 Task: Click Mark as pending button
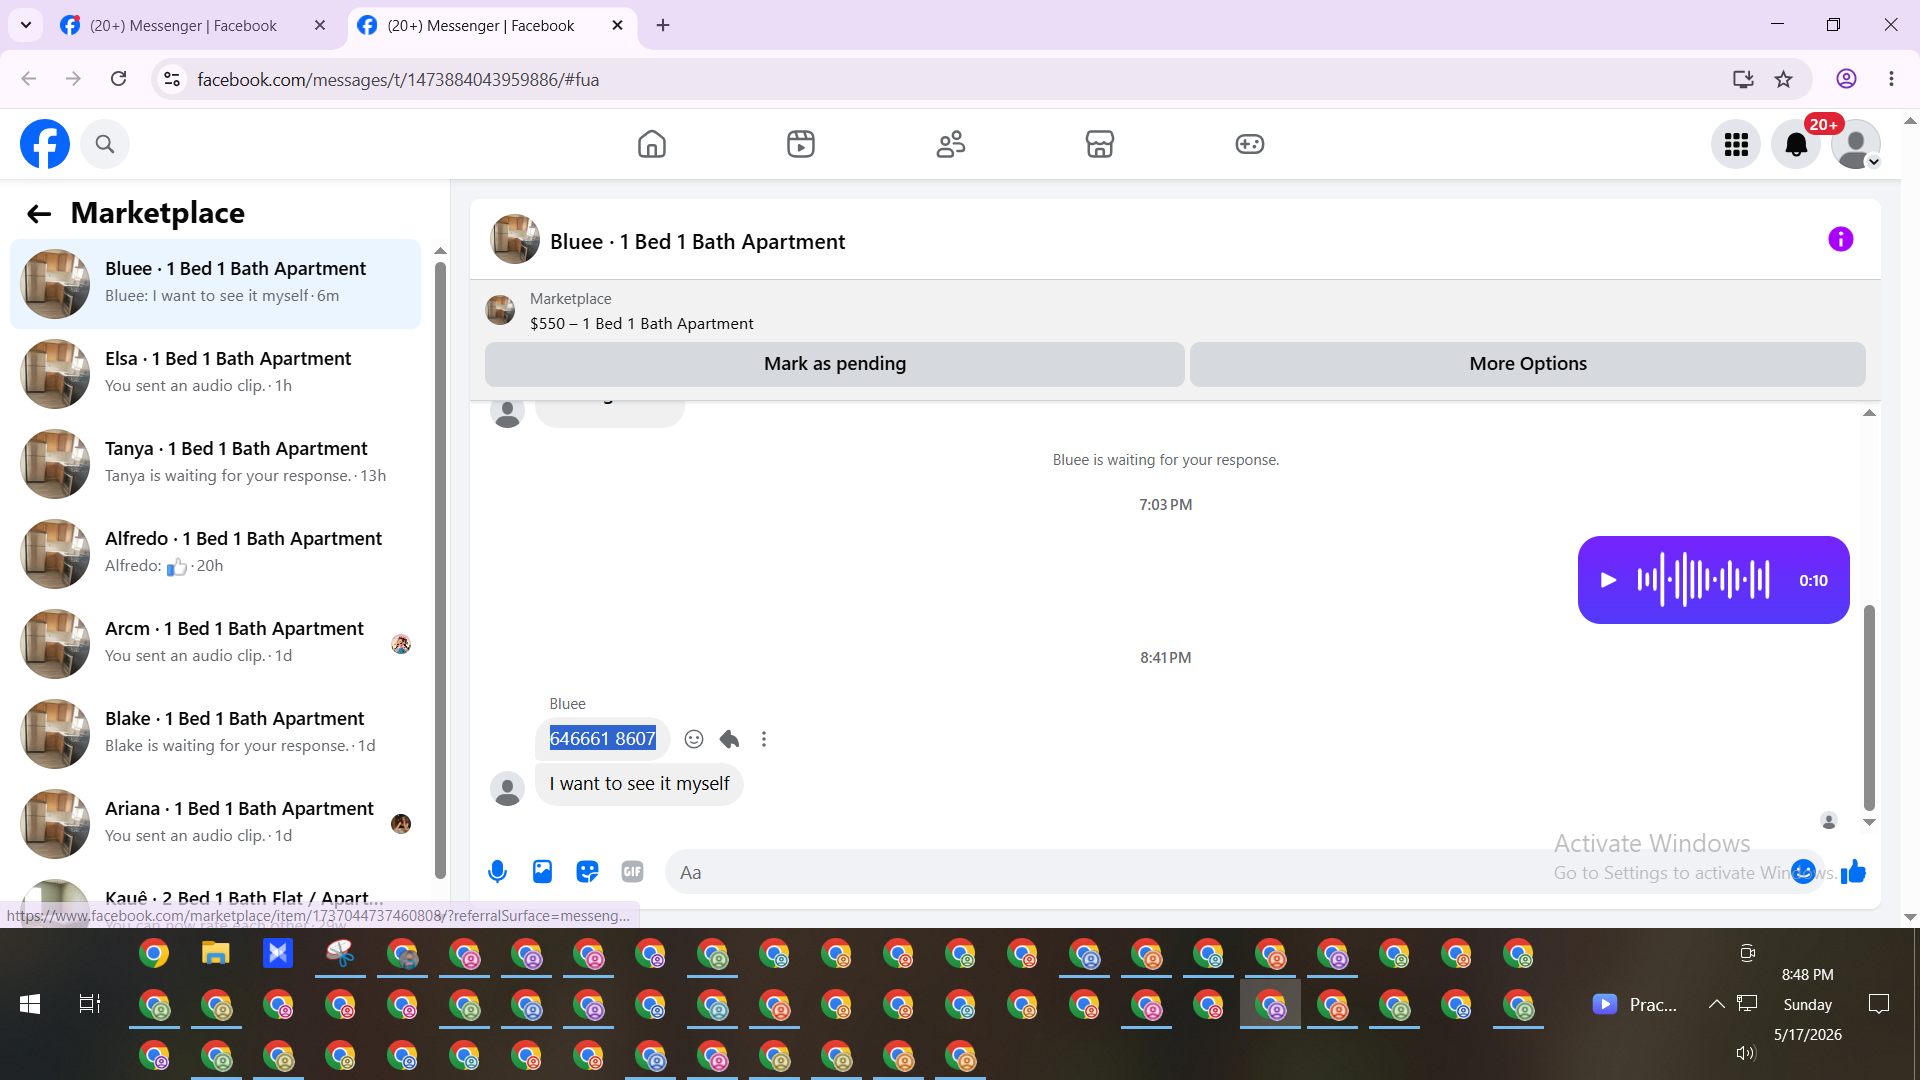click(835, 364)
